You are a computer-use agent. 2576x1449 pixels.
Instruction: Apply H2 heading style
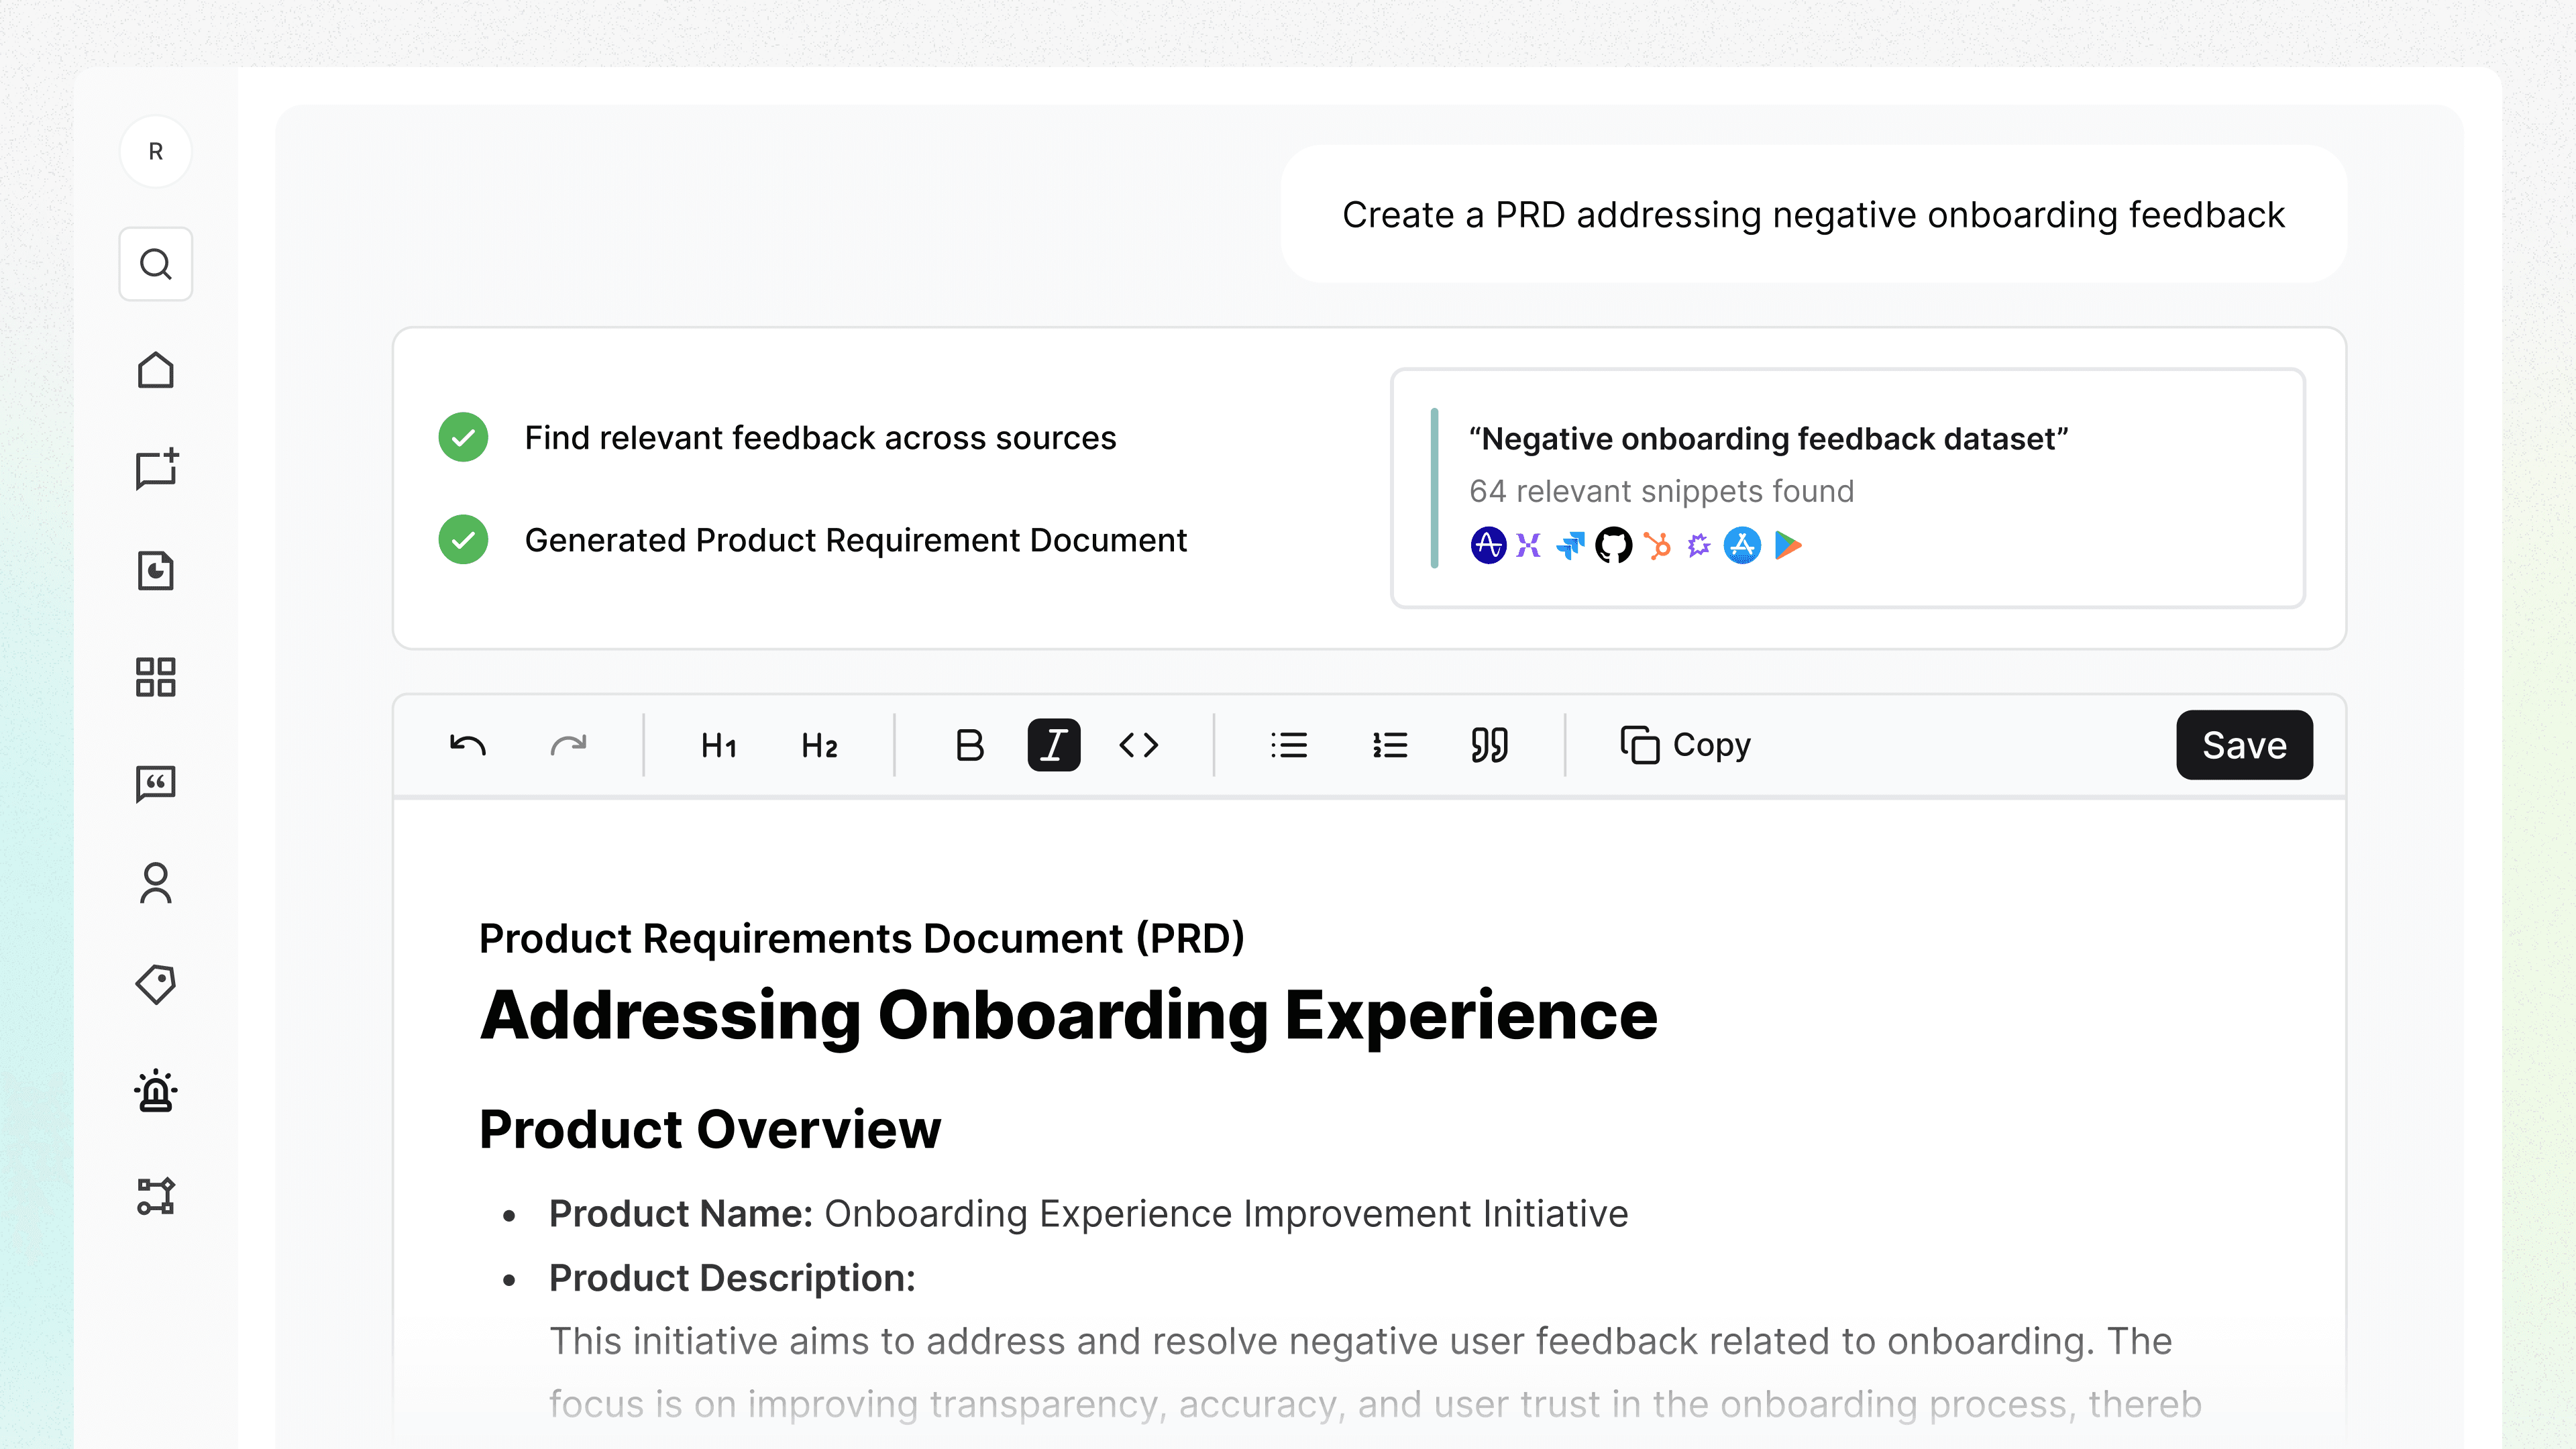click(x=818, y=745)
